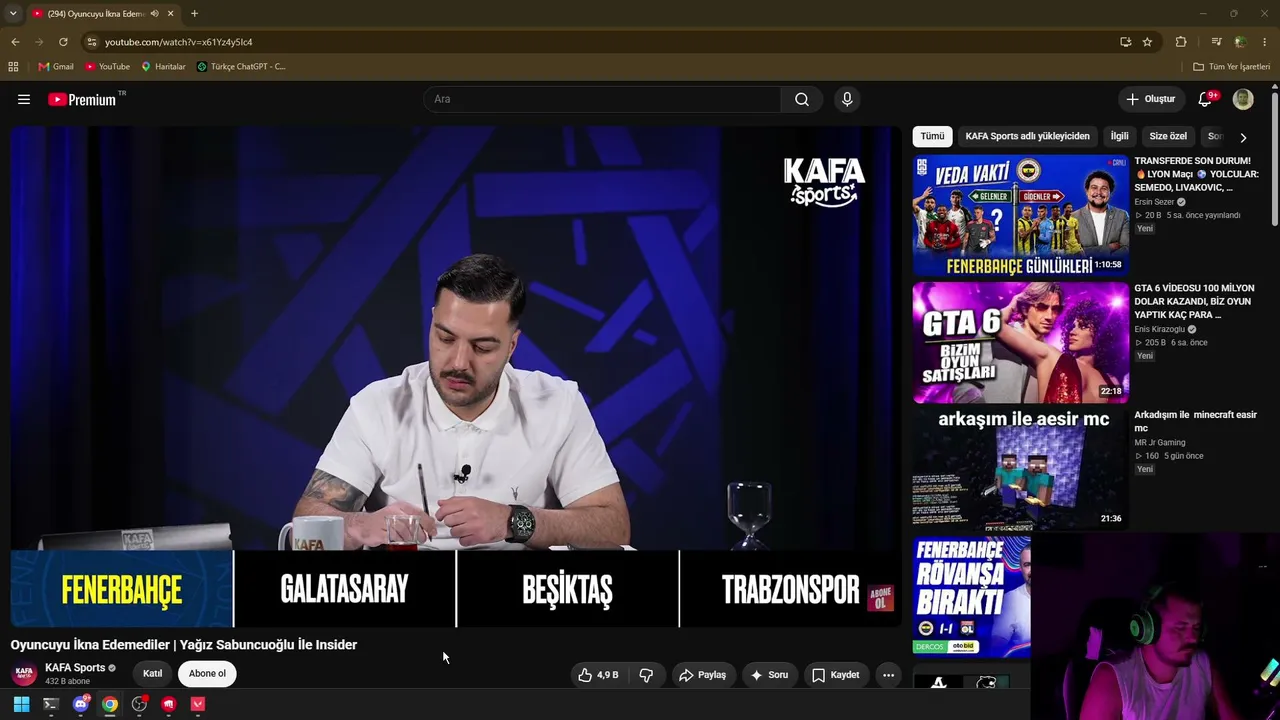1280x720 pixels.
Task: Visit Enis Kirazoglu channel name
Action: point(1159,329)
